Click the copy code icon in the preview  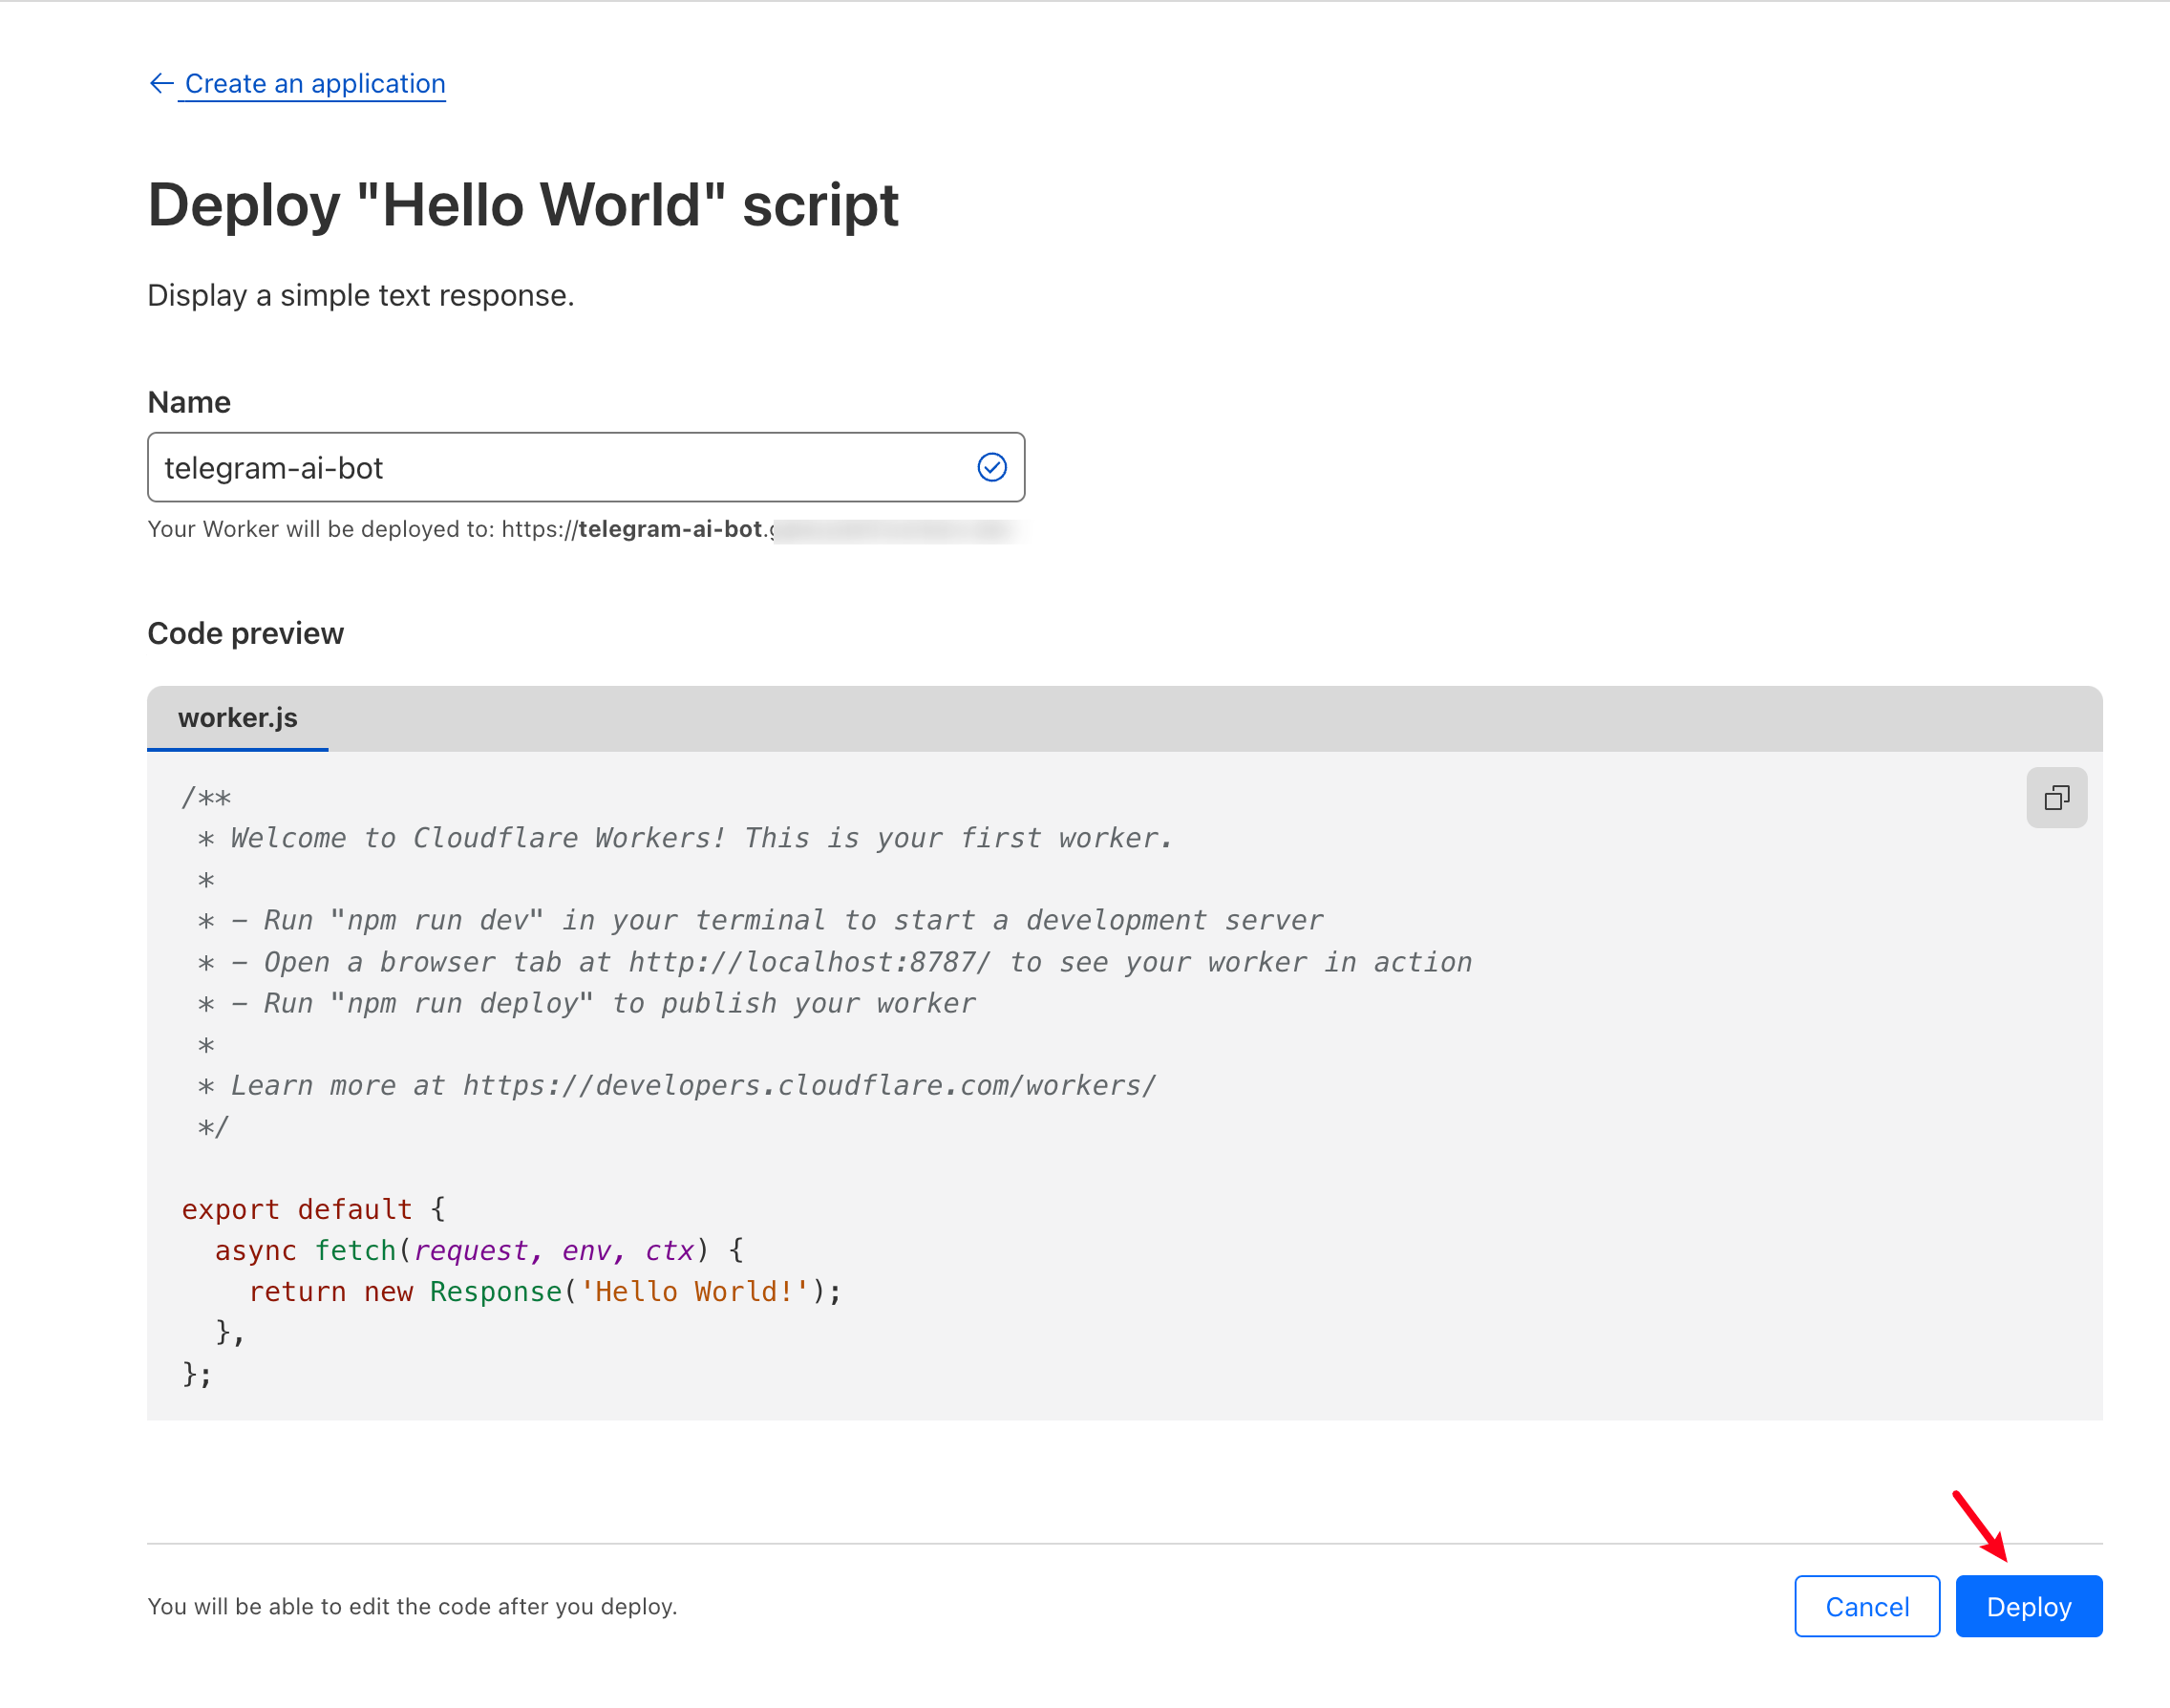[x=2056, y=797]
